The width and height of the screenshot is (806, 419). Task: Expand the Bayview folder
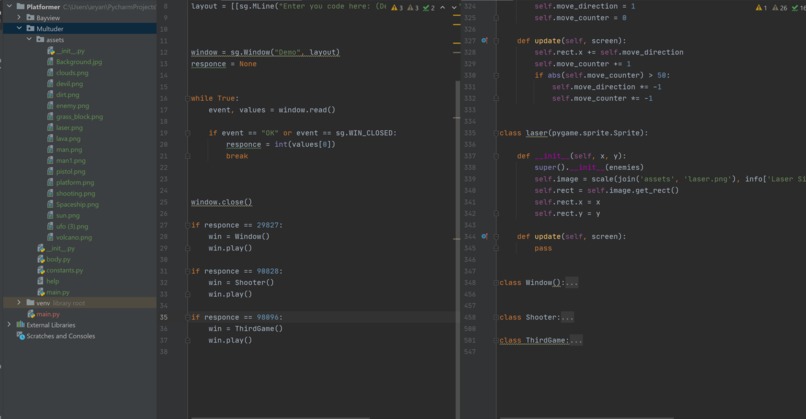click(19, 17)
